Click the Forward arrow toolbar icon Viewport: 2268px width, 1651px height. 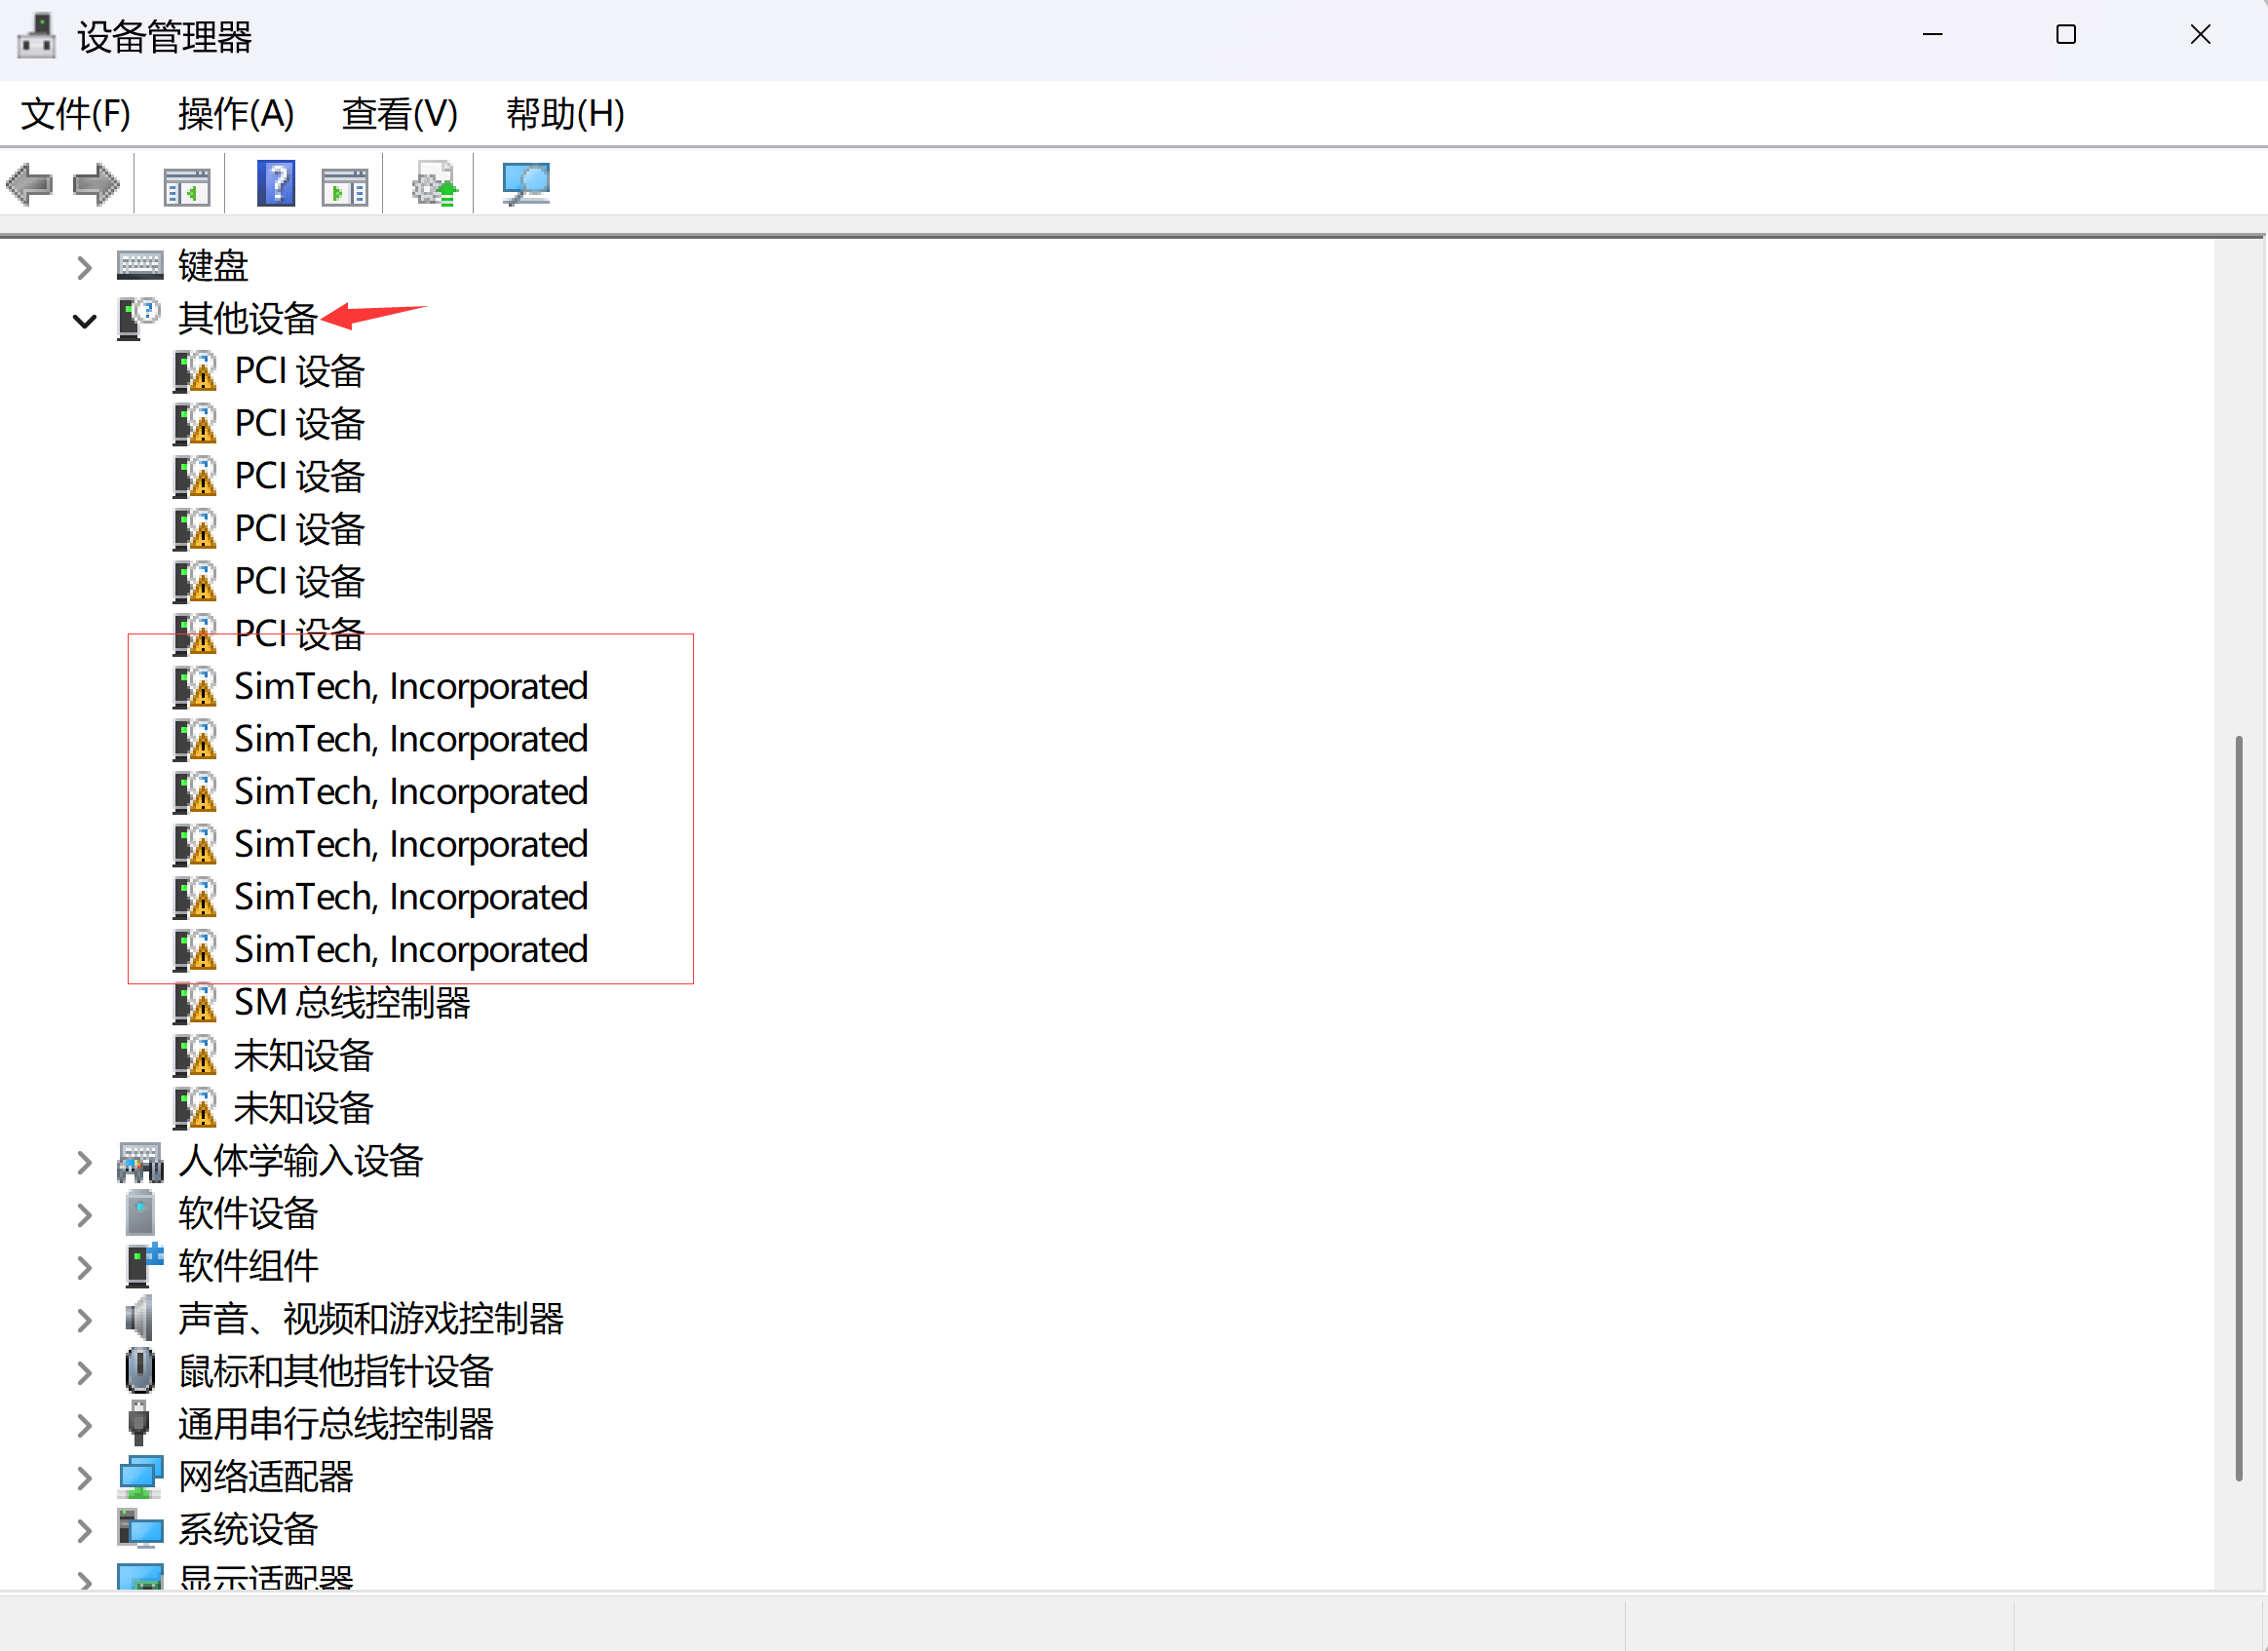[x=96, y=185]
